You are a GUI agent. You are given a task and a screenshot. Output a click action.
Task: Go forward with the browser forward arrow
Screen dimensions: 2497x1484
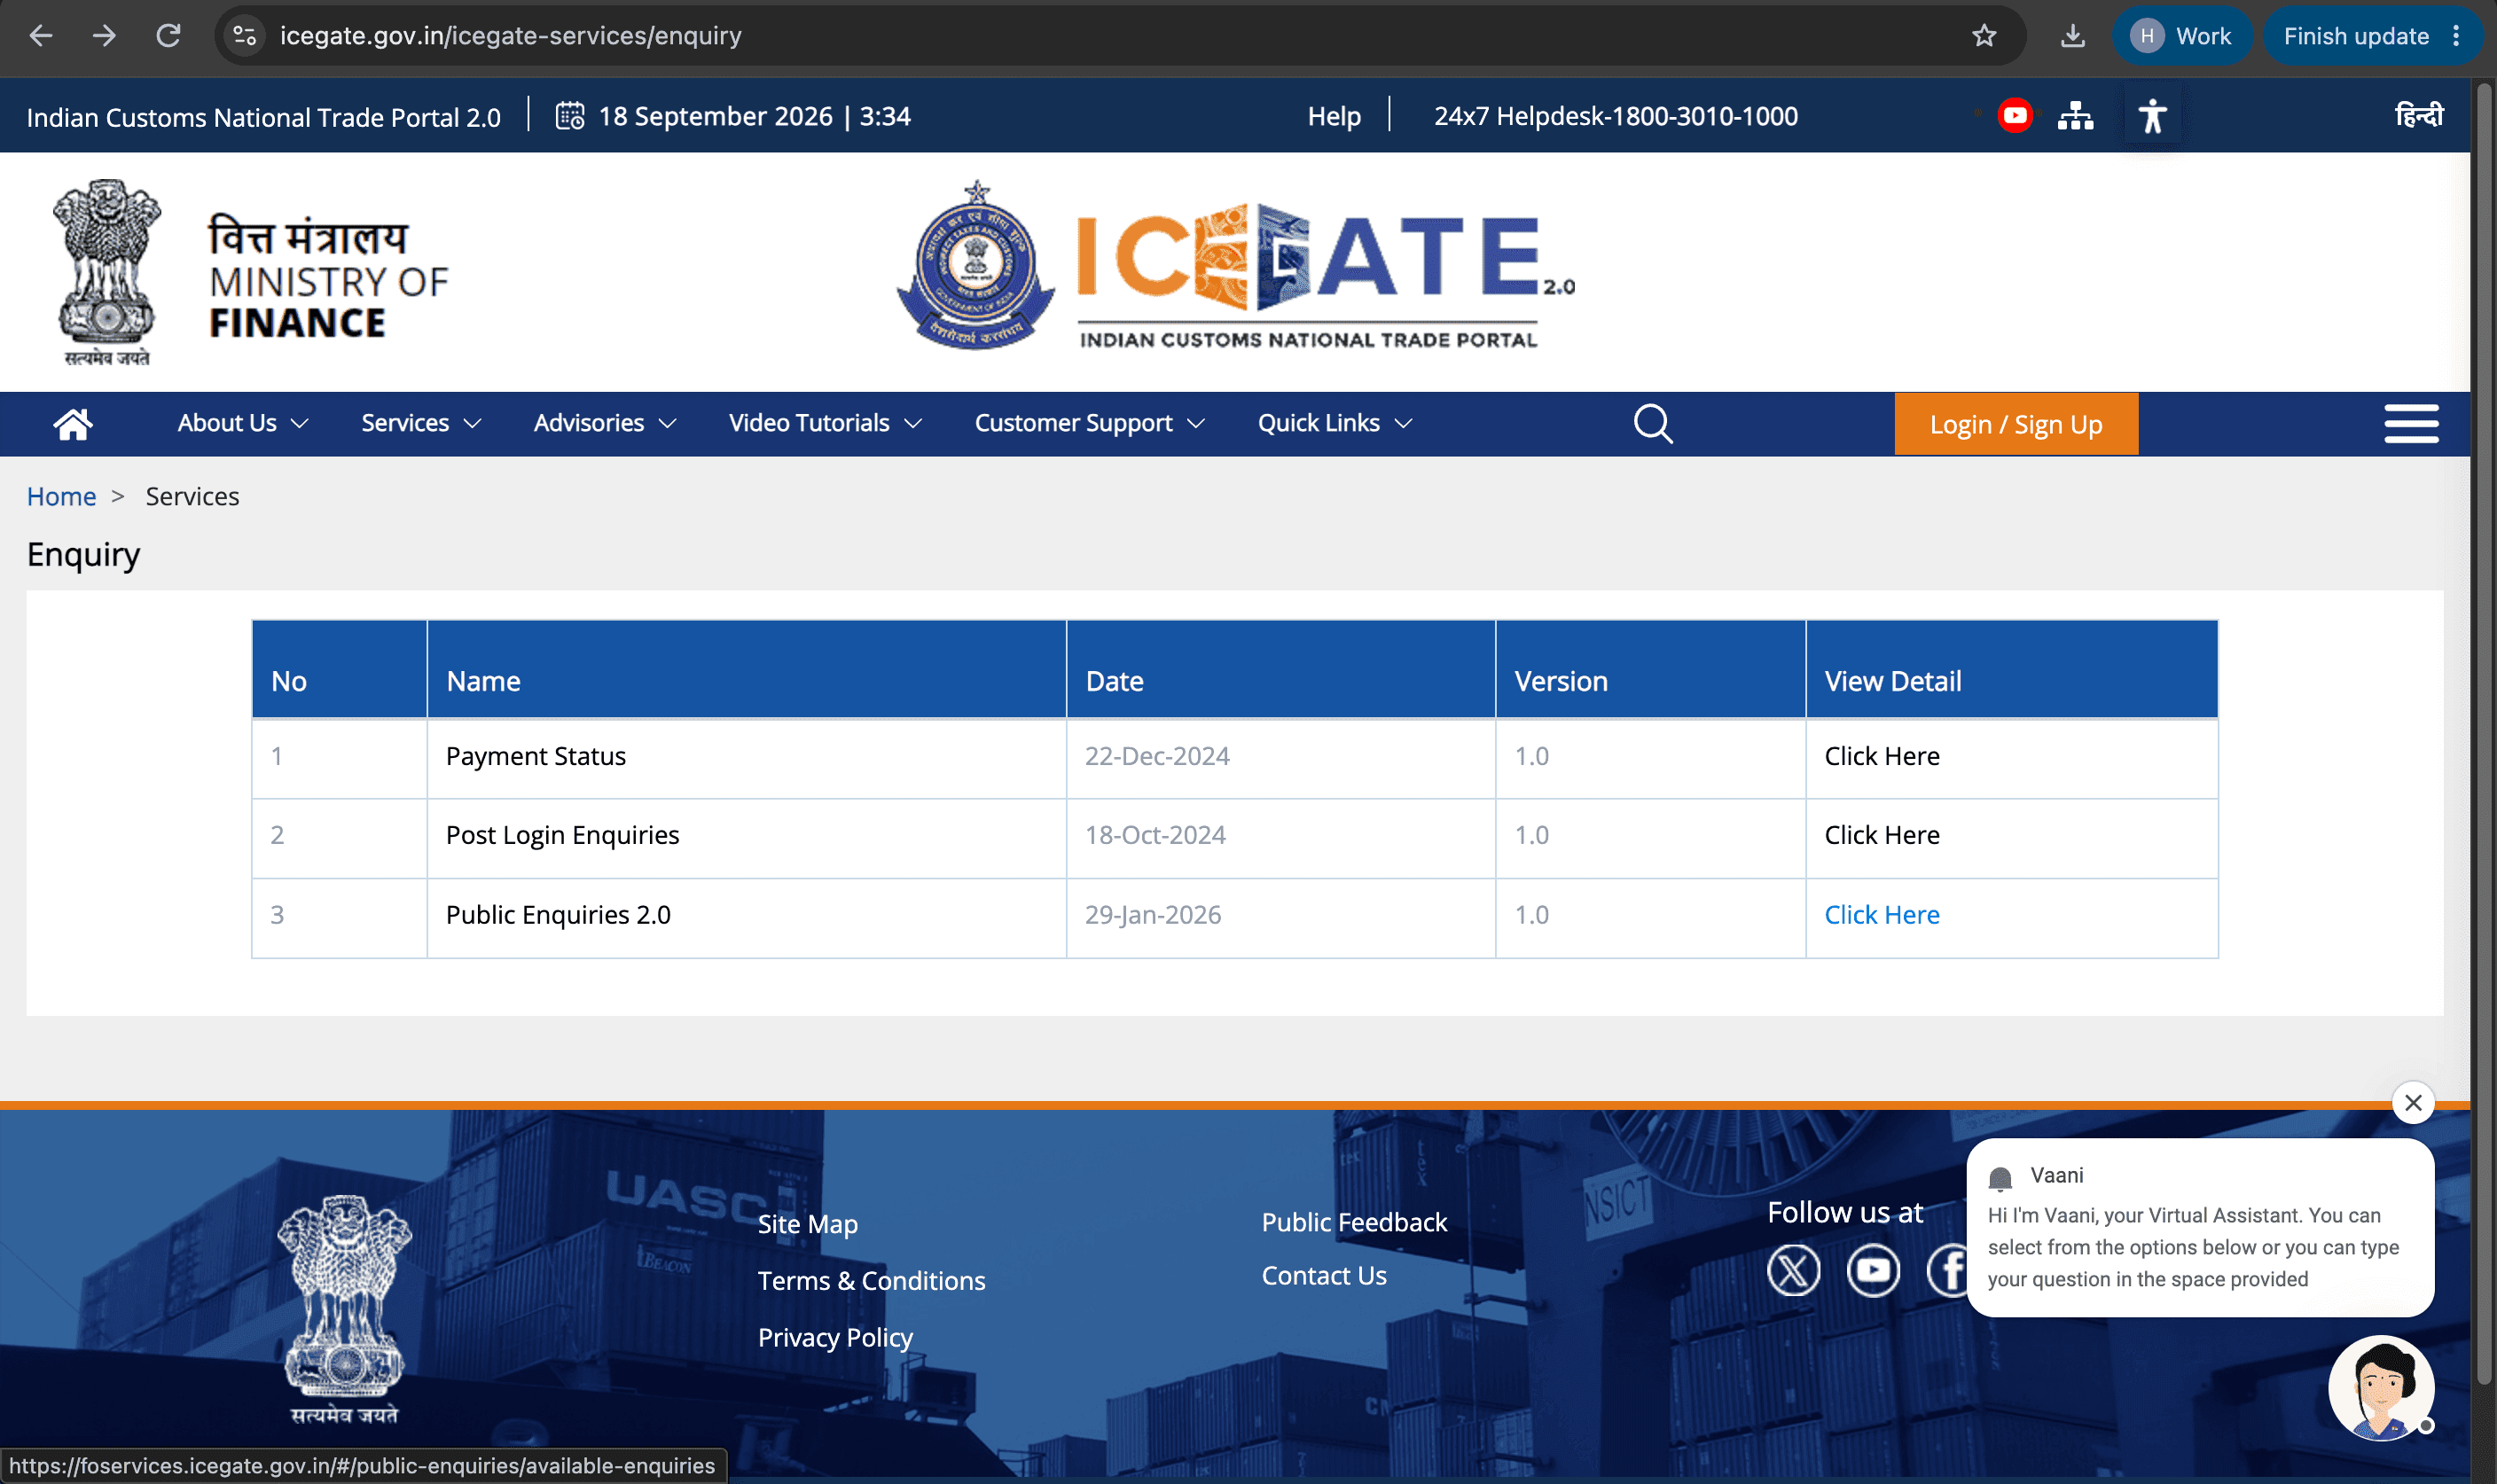pos(104,36)
